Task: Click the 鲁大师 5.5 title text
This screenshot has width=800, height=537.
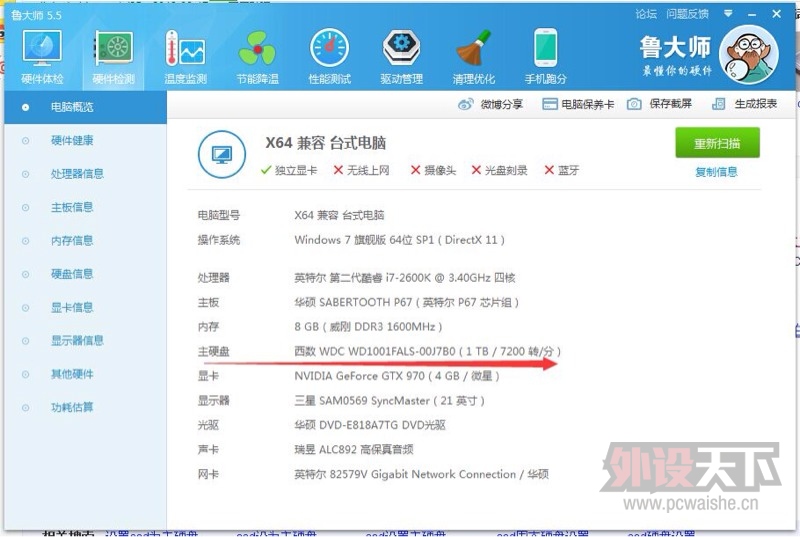Action: pos(36,15)
